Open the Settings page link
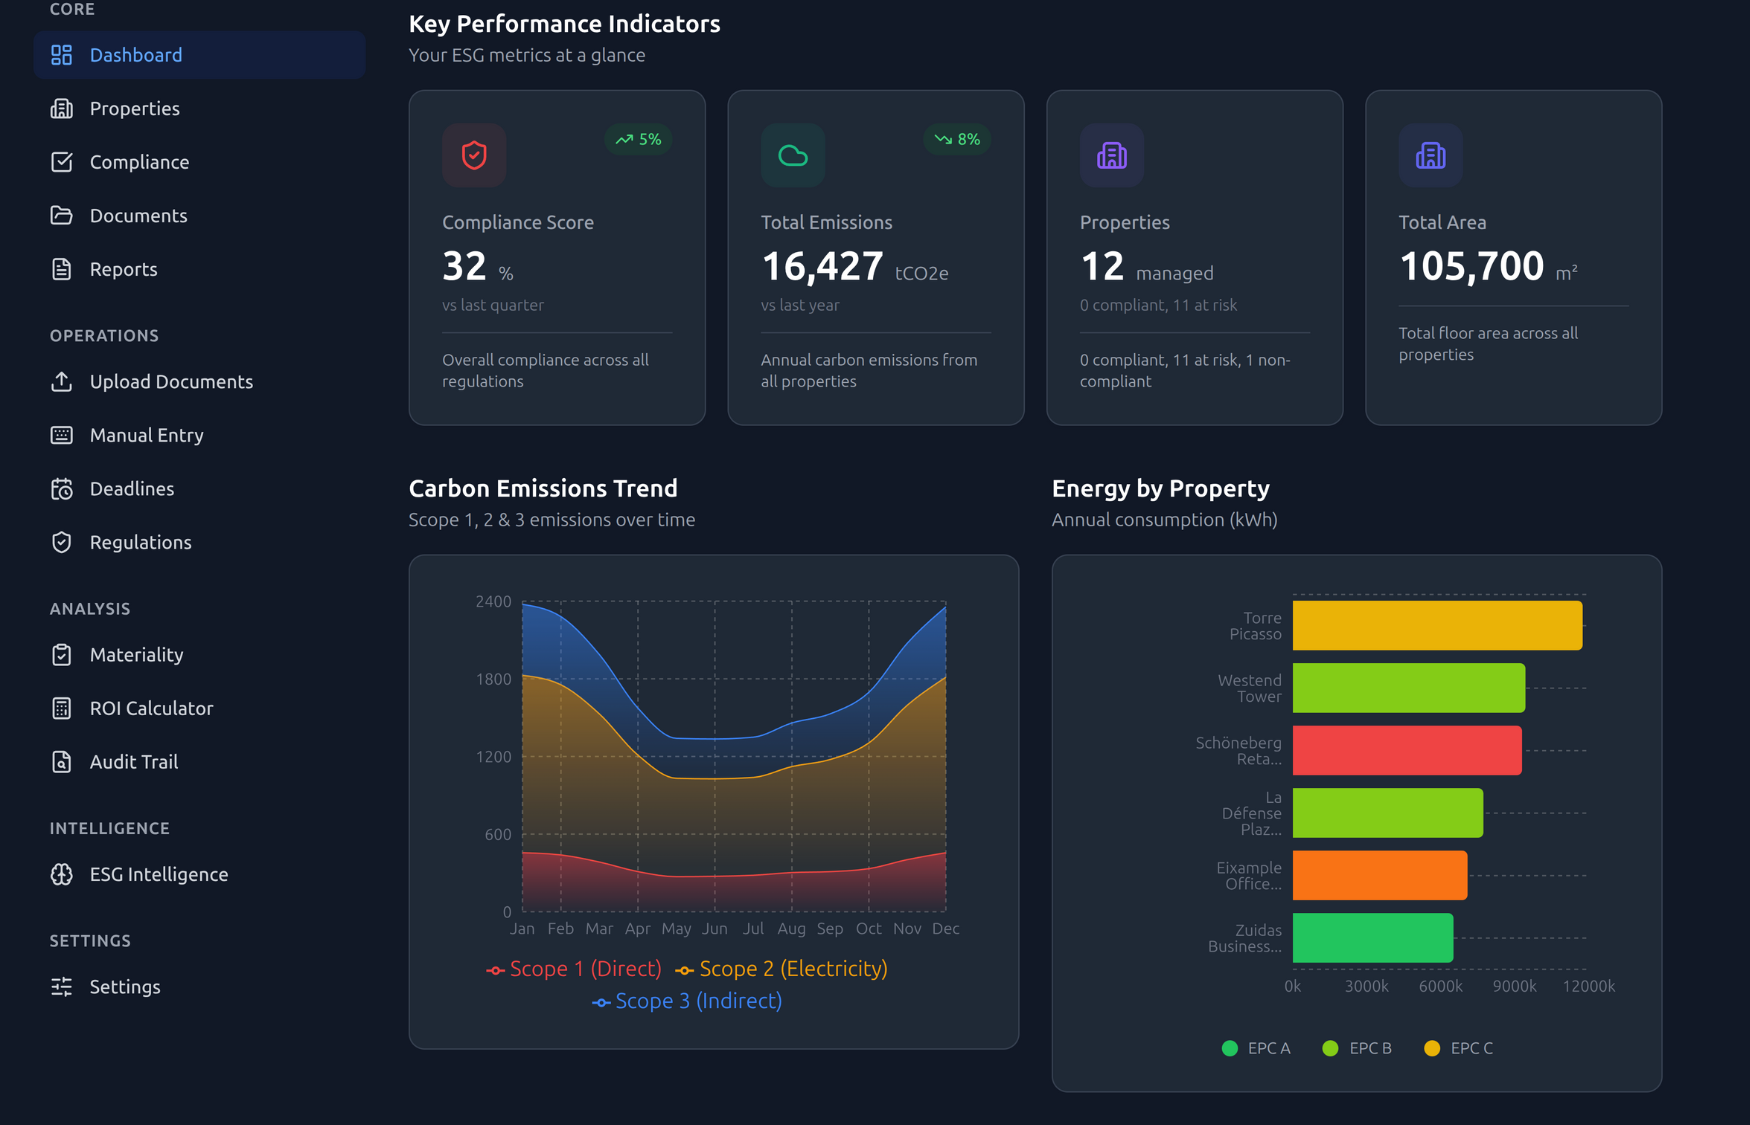Viewport: 1750px width, 1125px height. 124,987
